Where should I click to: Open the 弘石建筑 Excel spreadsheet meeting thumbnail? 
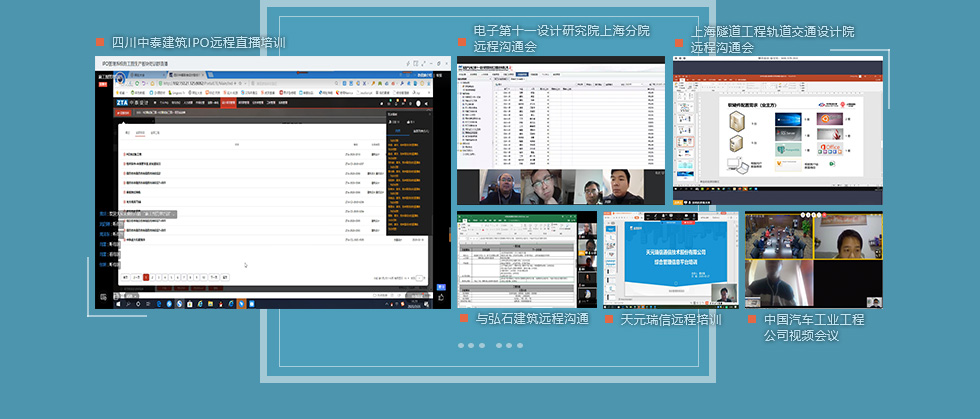click(x=527, y=258)
